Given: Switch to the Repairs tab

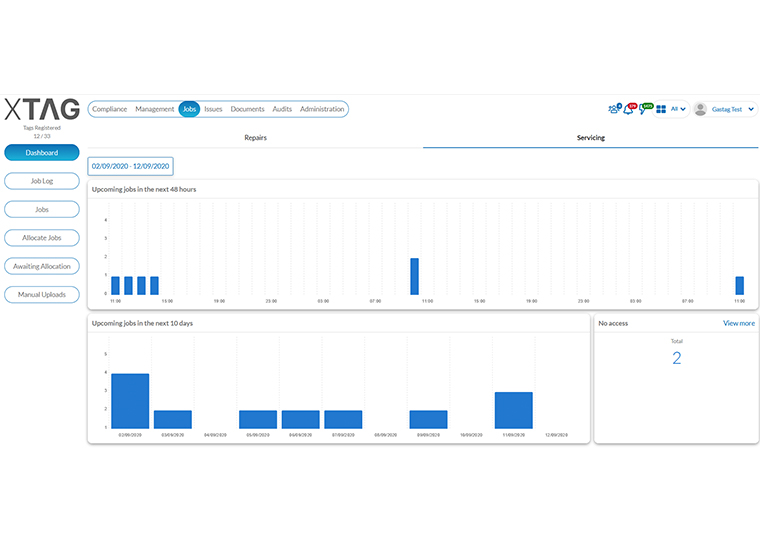Looking at the screenshot, I should coord(255,138).
